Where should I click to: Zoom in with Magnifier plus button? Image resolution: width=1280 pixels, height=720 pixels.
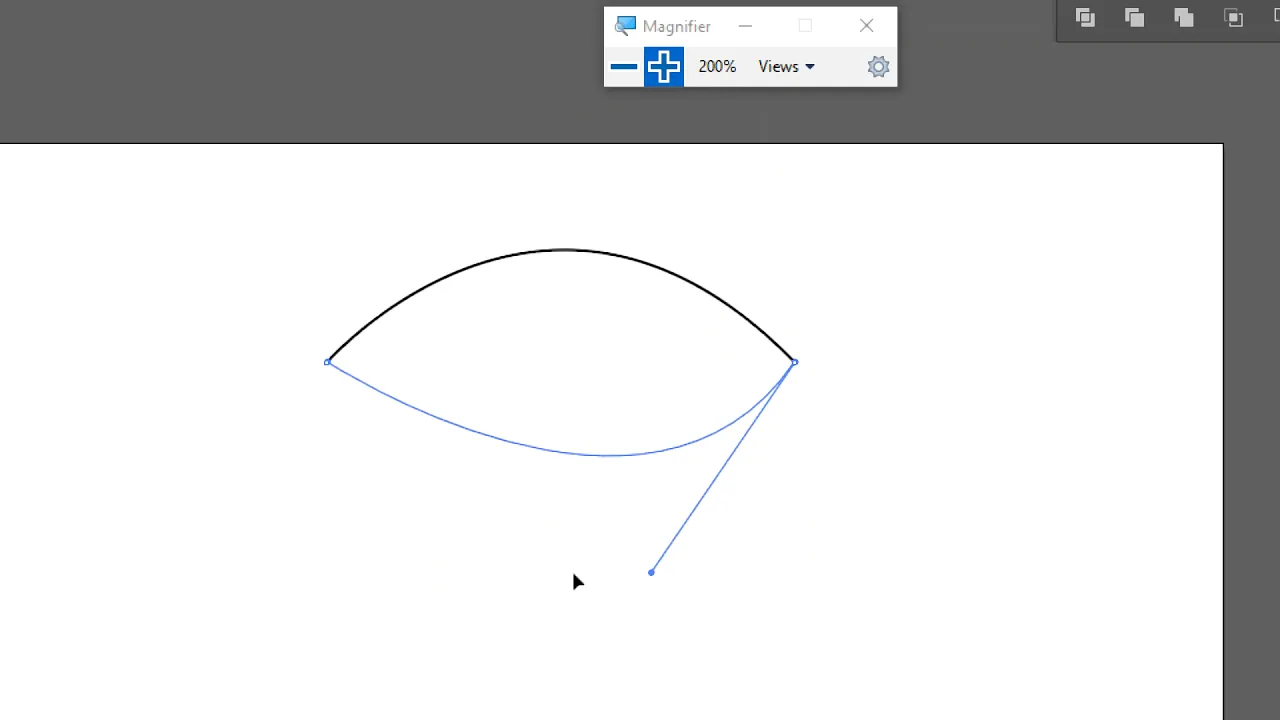point(664,67)
